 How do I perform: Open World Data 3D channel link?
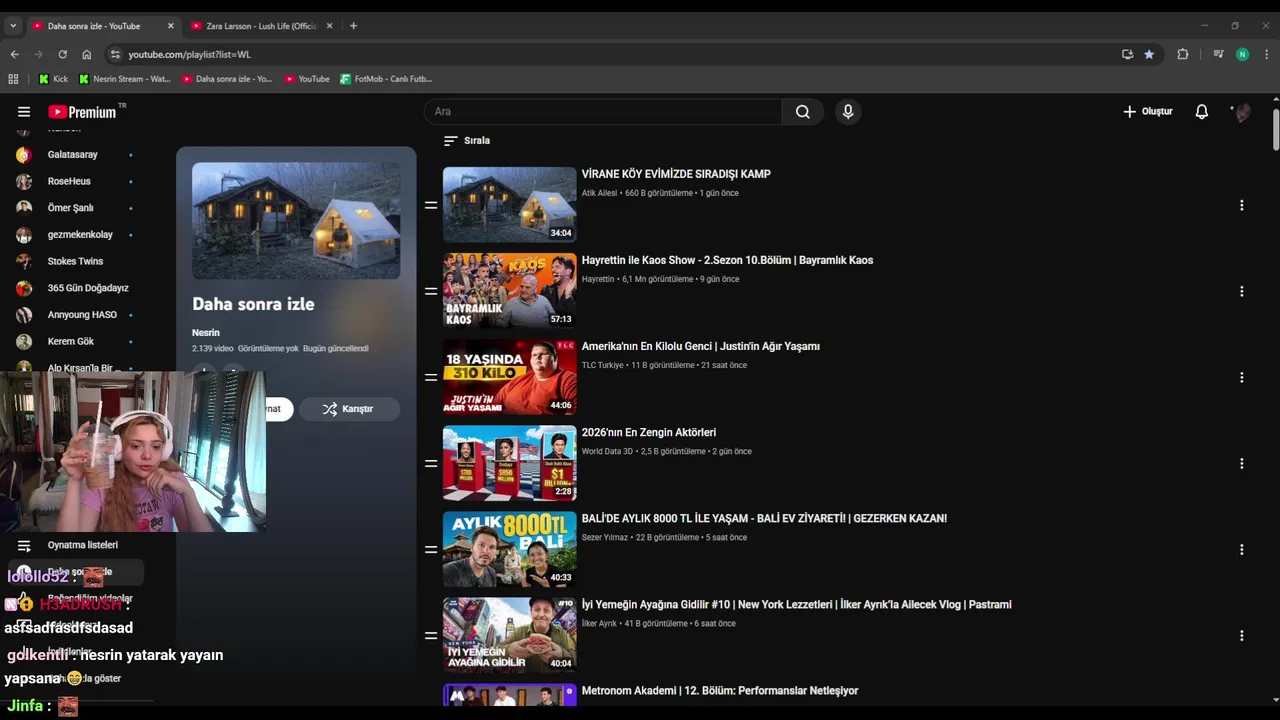(x=607, y=451)
